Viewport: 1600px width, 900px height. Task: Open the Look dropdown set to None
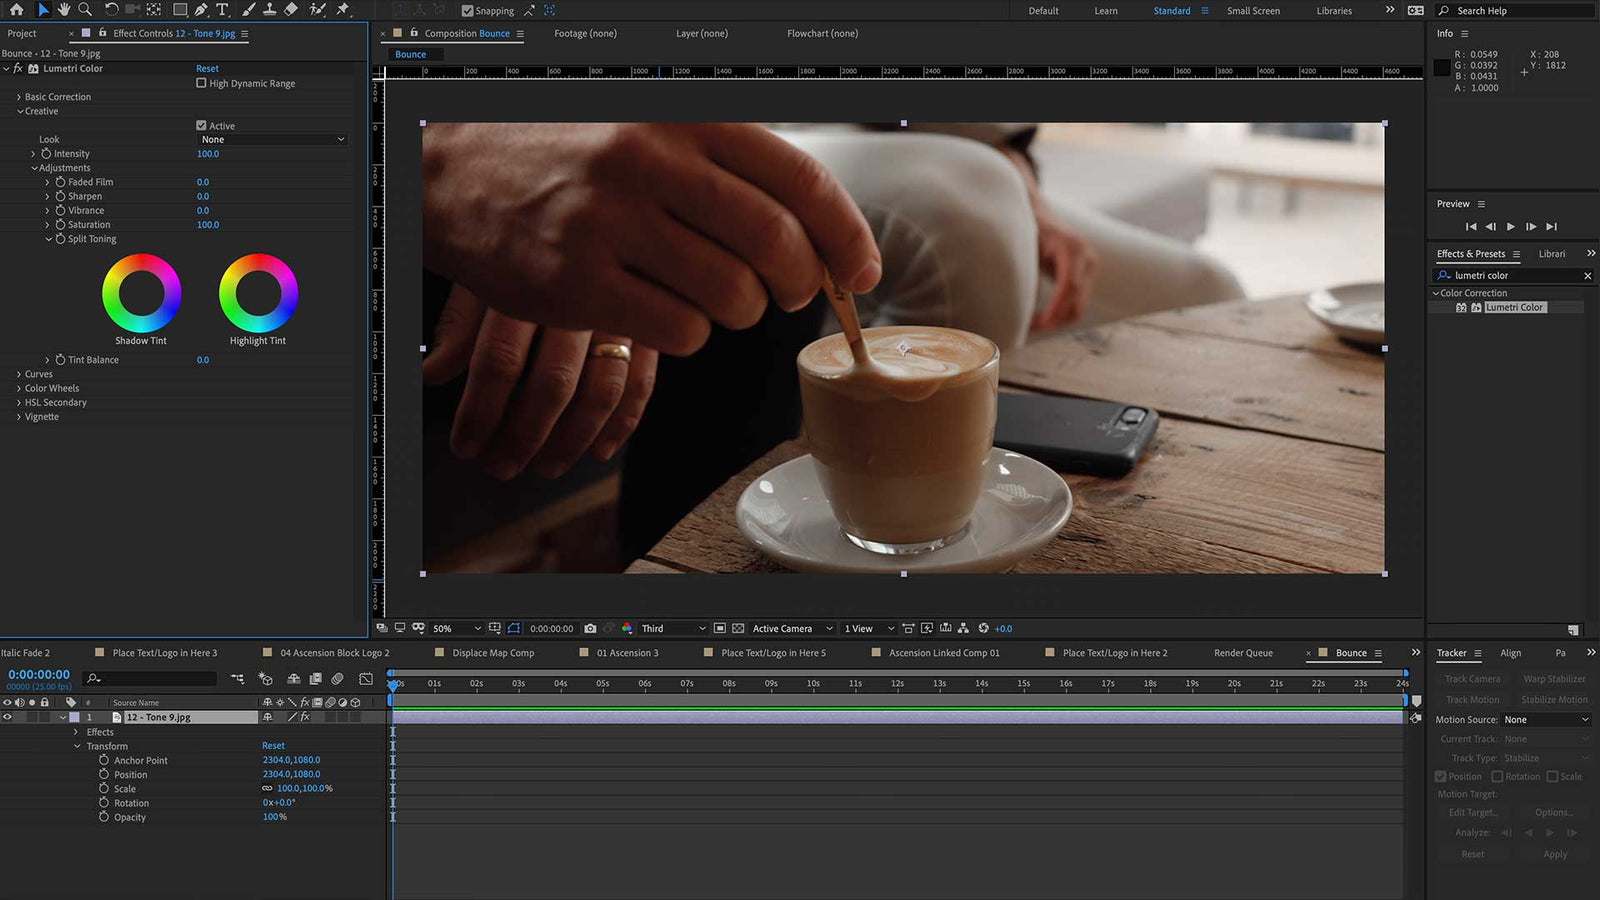coord(270,139)
